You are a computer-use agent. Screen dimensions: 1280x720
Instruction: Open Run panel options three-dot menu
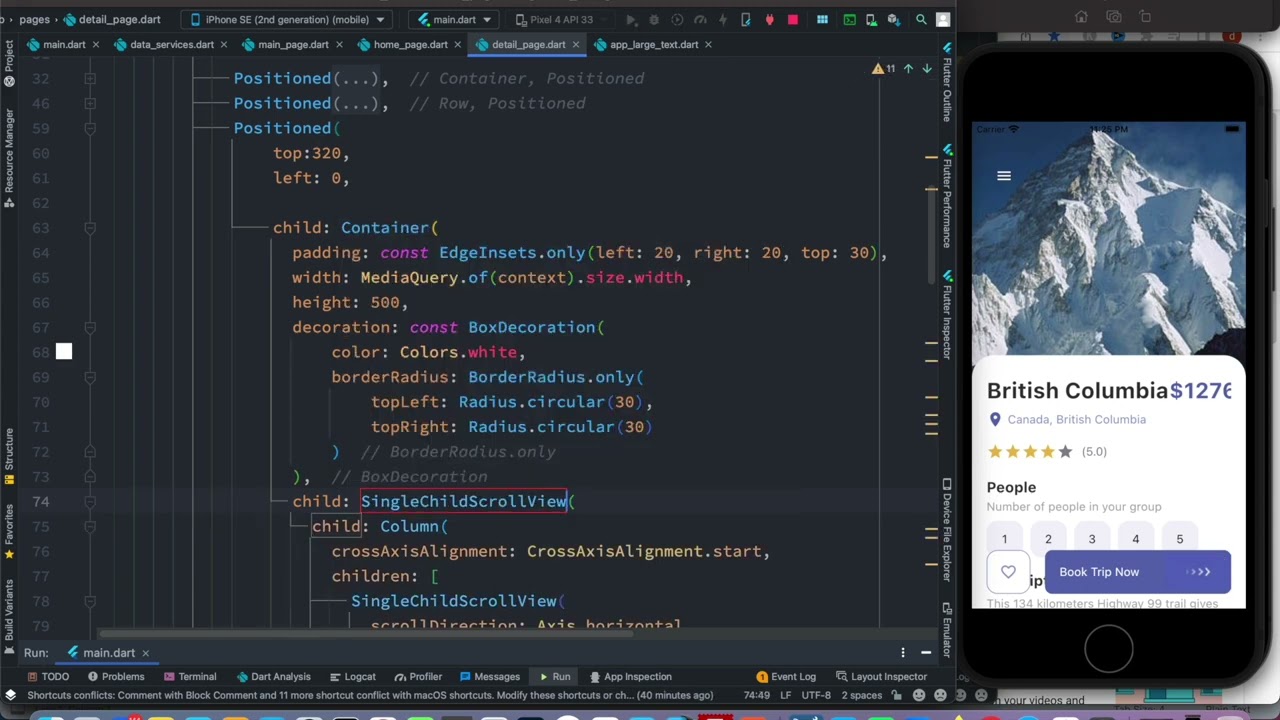[903, 653]
